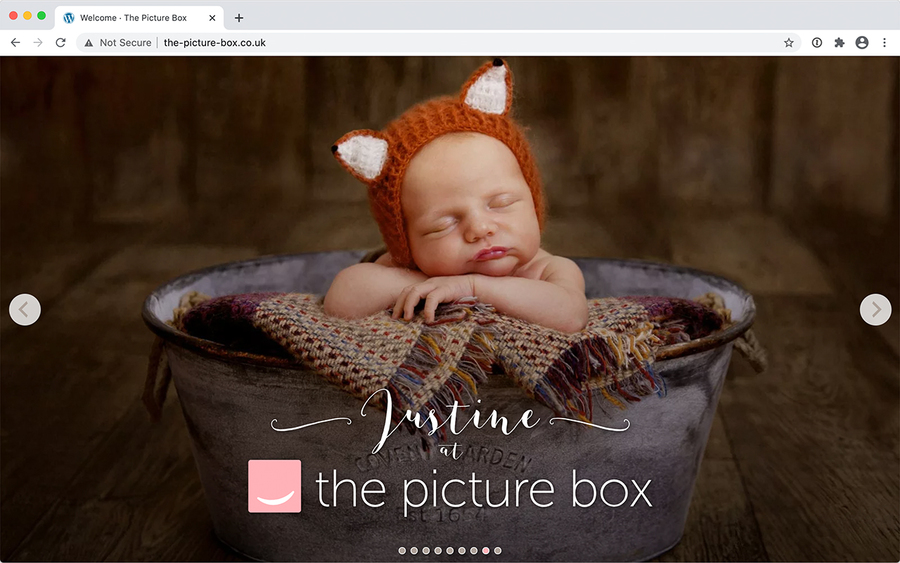Reload the page with the refresh icon
Screen dimensions: 900x563
coord(60,42)
